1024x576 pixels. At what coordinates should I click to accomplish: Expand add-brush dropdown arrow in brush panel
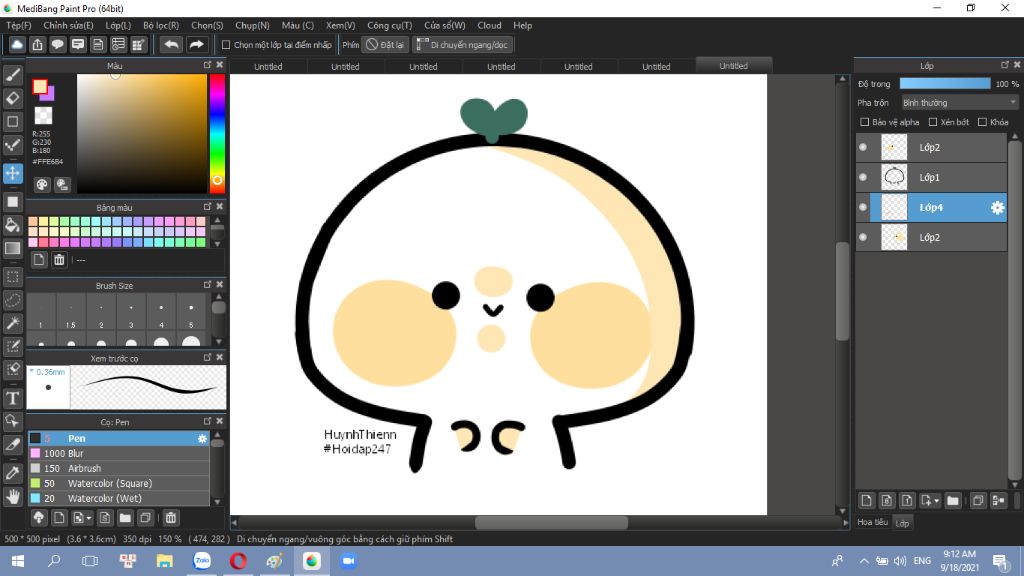pos(89,519)
